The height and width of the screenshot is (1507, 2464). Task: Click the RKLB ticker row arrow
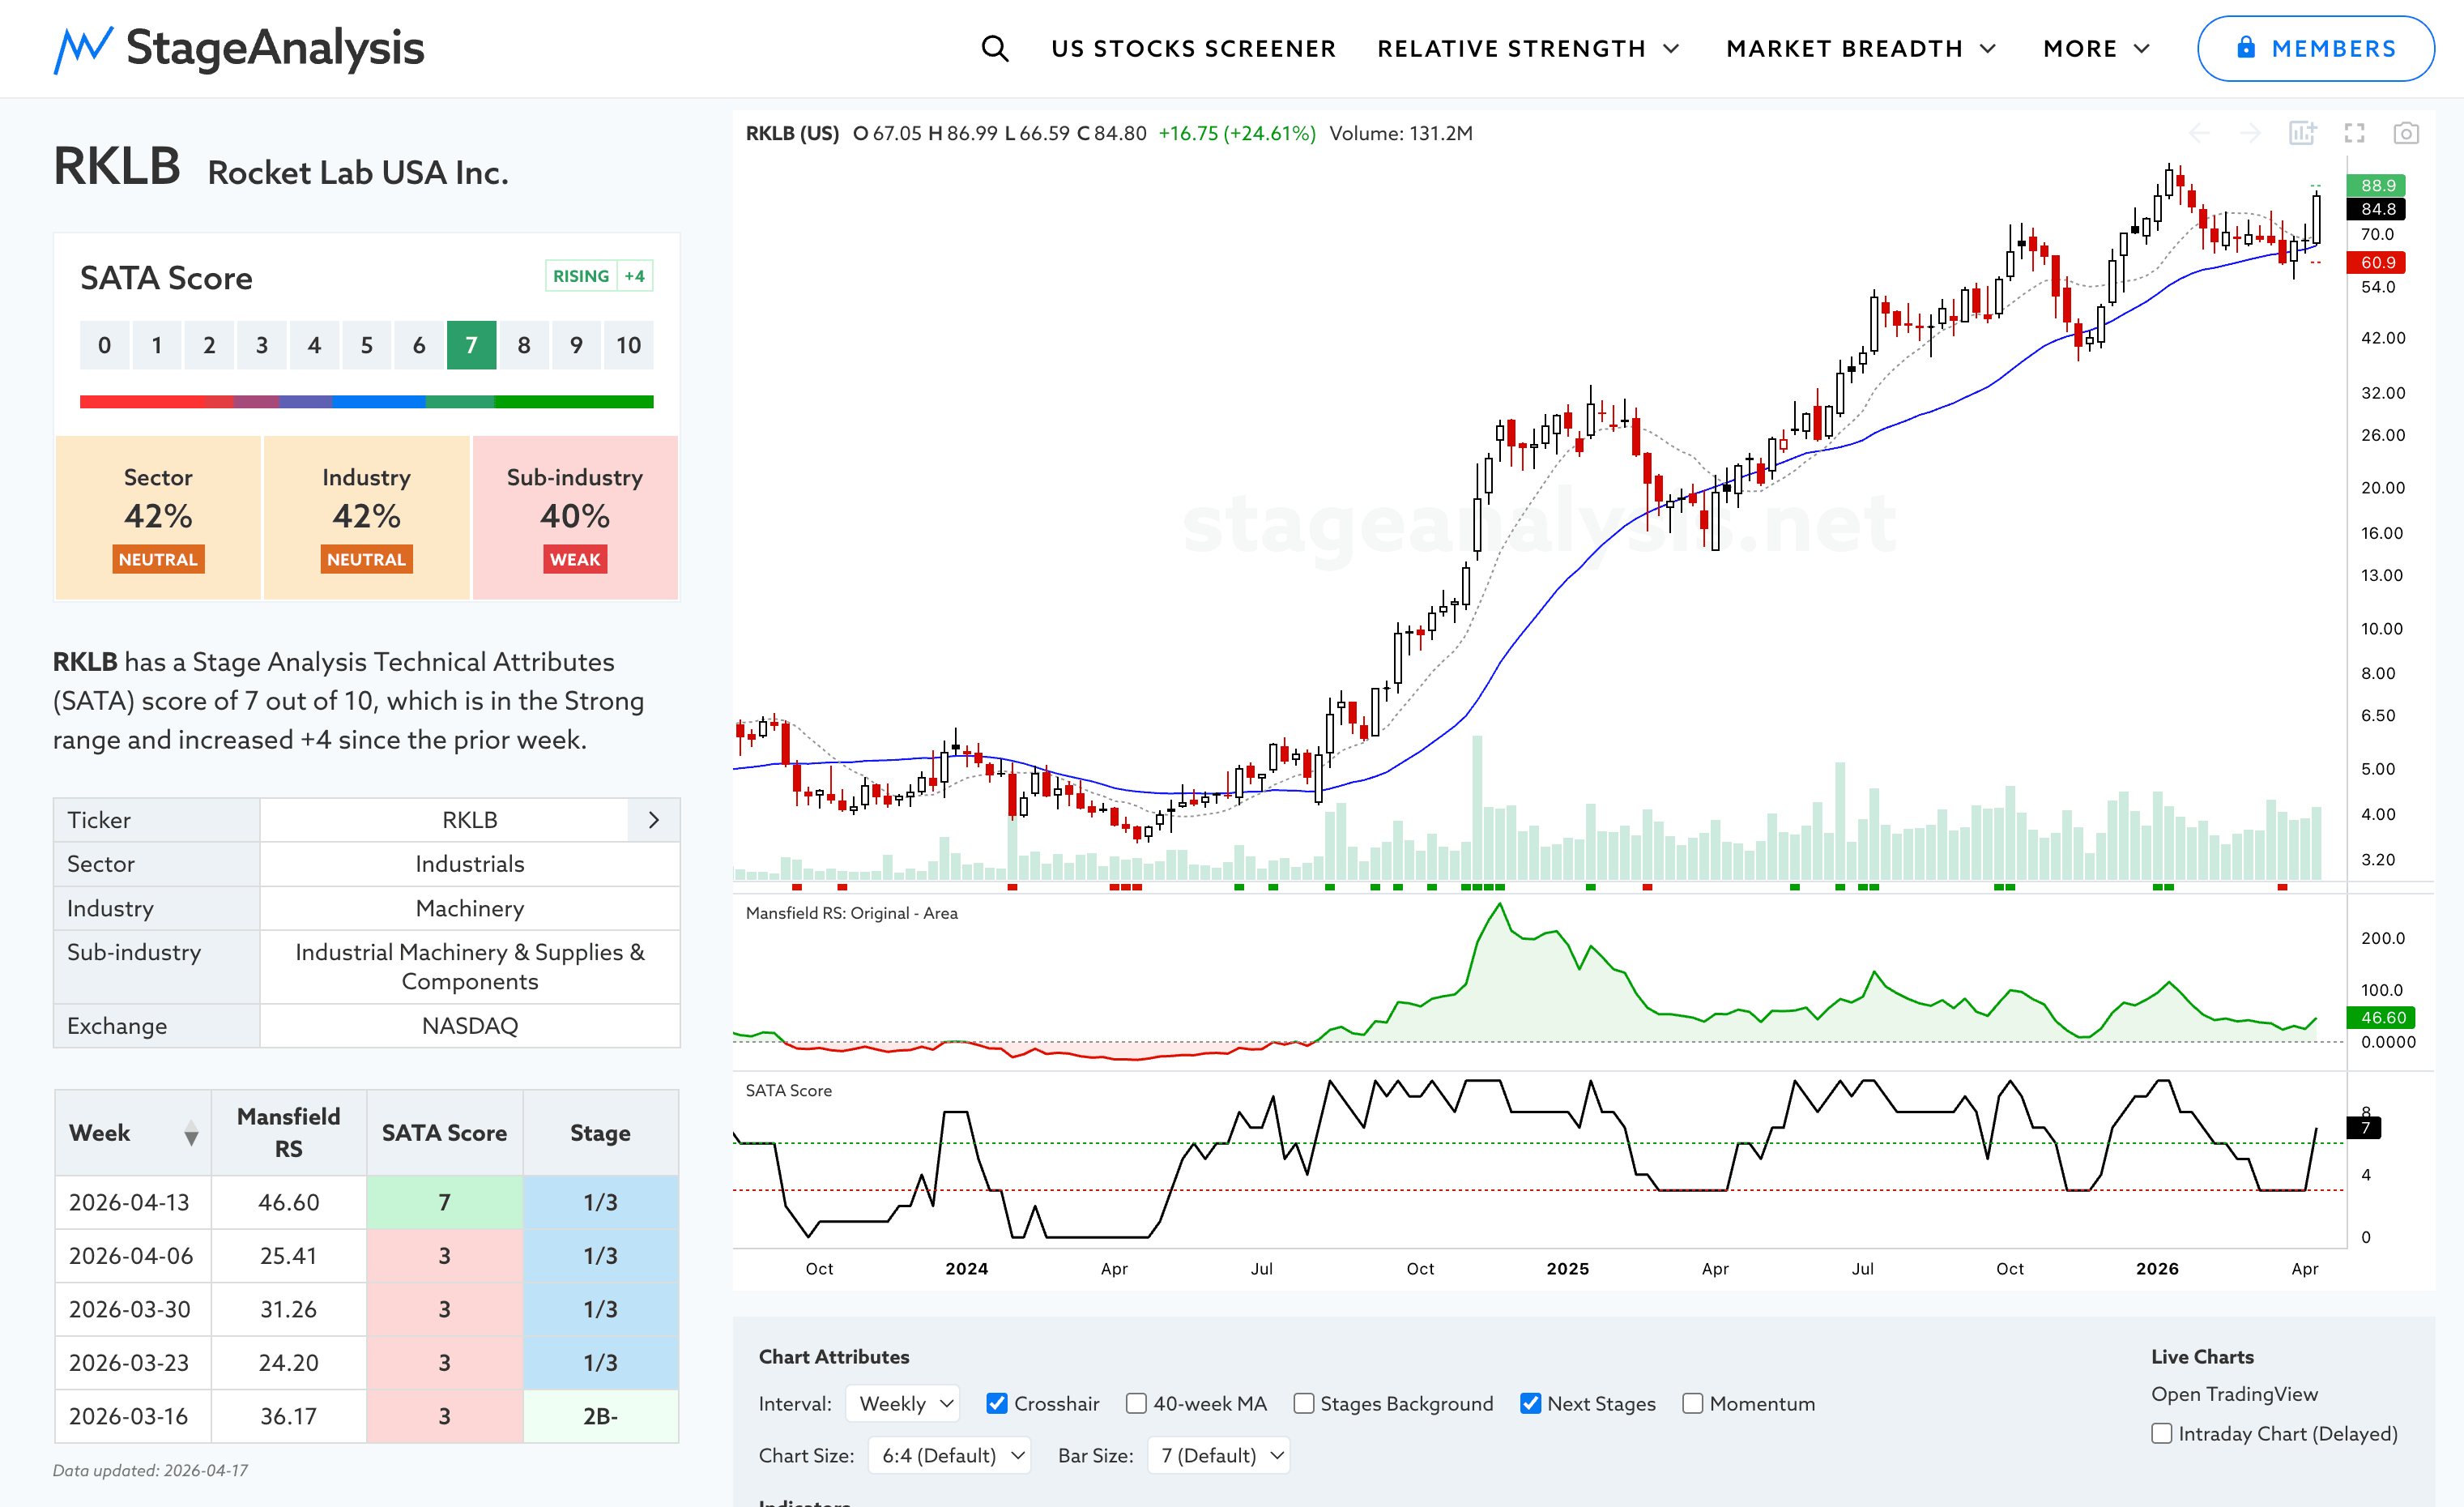pos(654,820)
